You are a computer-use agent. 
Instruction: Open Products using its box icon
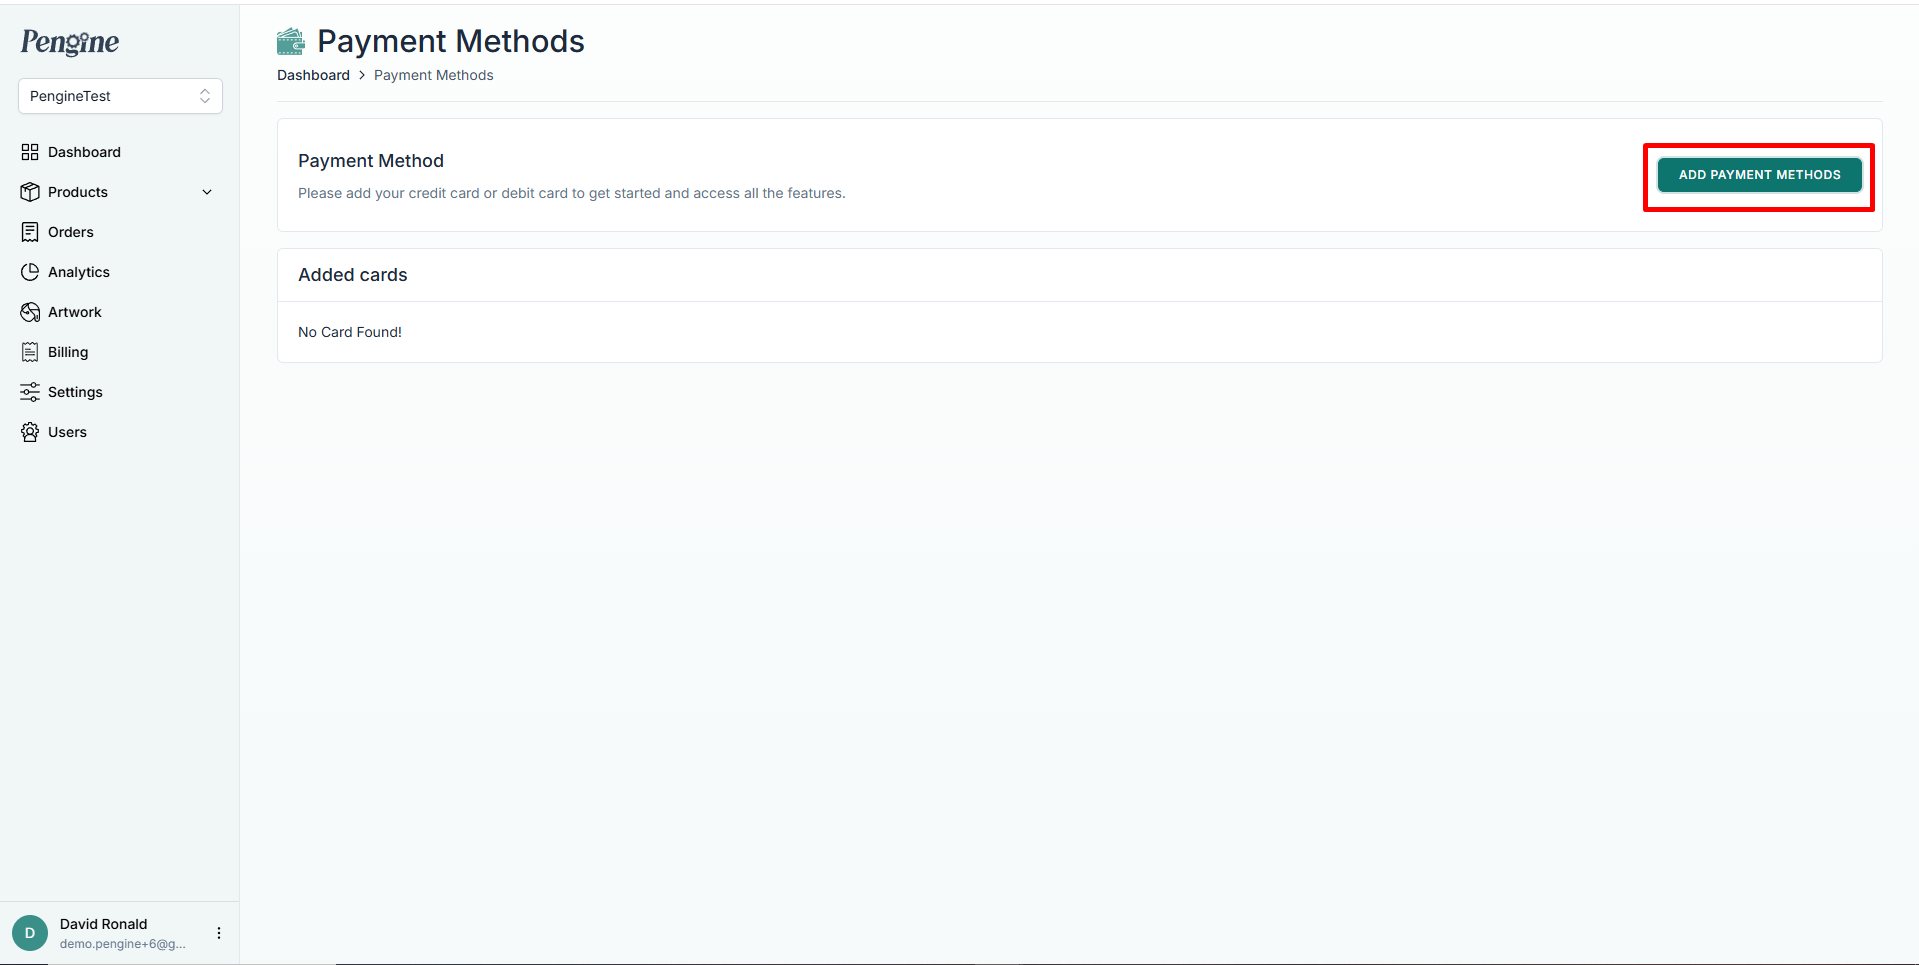(x=29, y=191)
